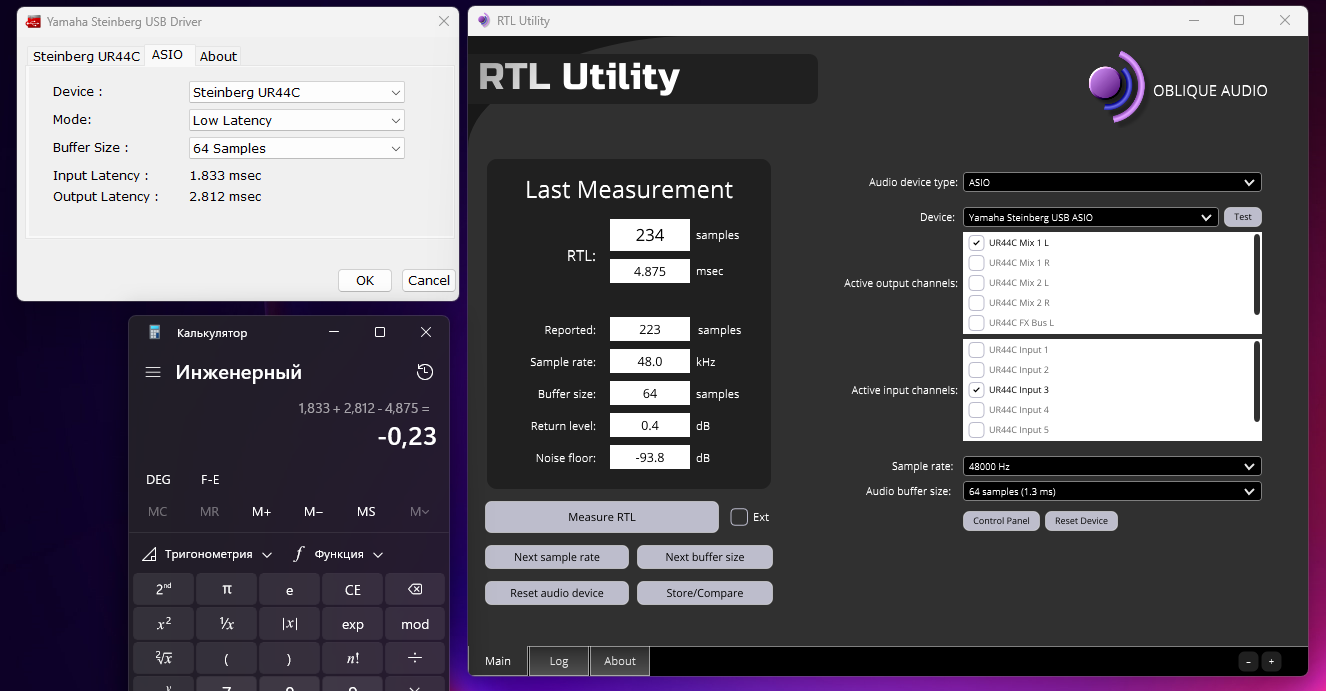
Task: Open the About tab in driver dialog
Action: (x=218, y=56)
